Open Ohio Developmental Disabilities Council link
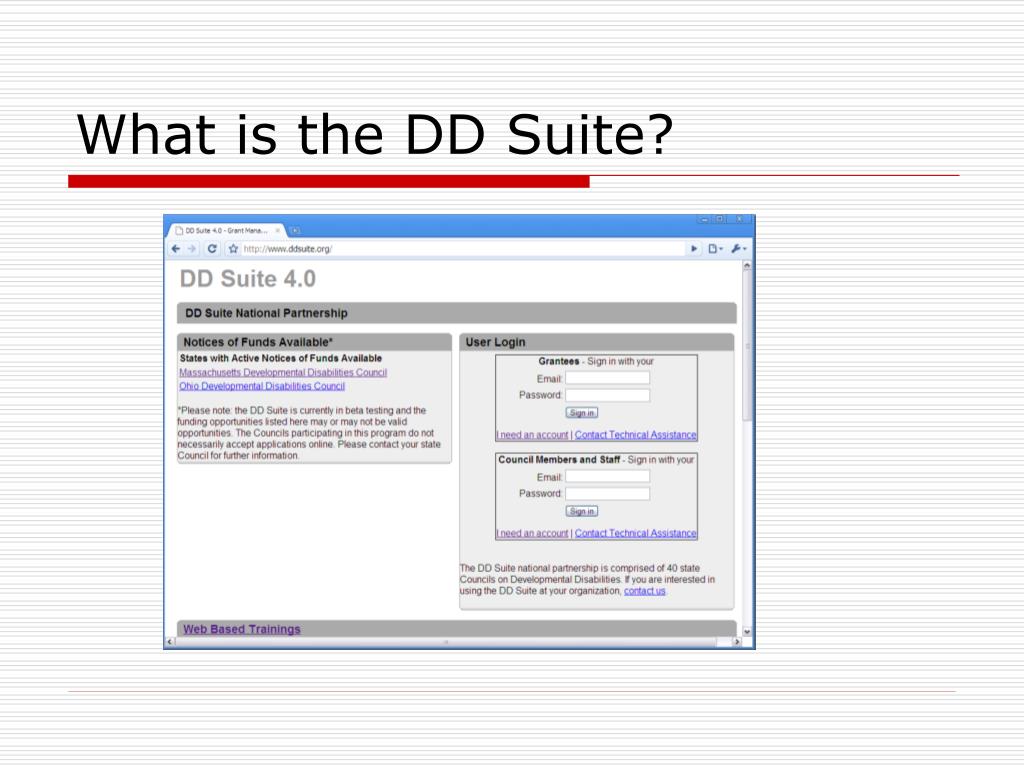The width and height of the screenshot is (1024, 768). [x=262, y=386]
